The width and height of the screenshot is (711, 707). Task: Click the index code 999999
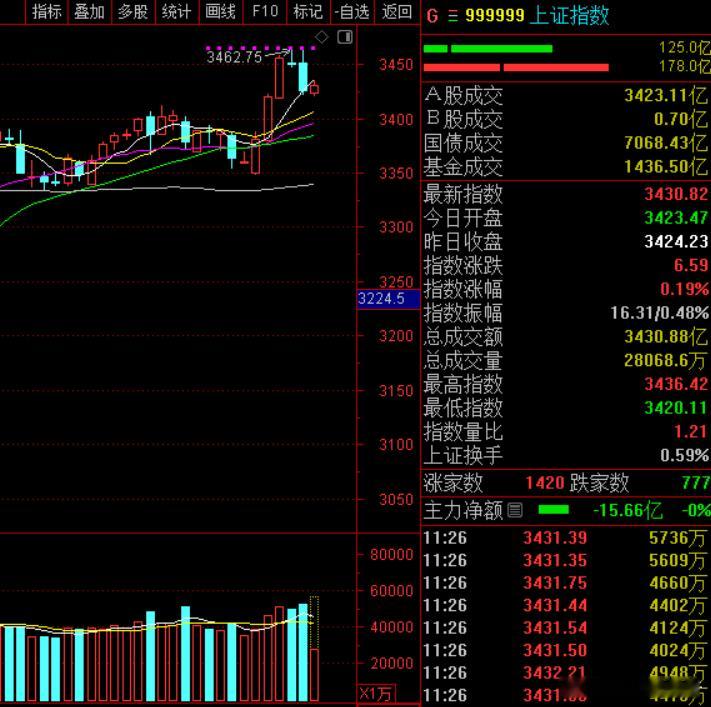(495, 16)
